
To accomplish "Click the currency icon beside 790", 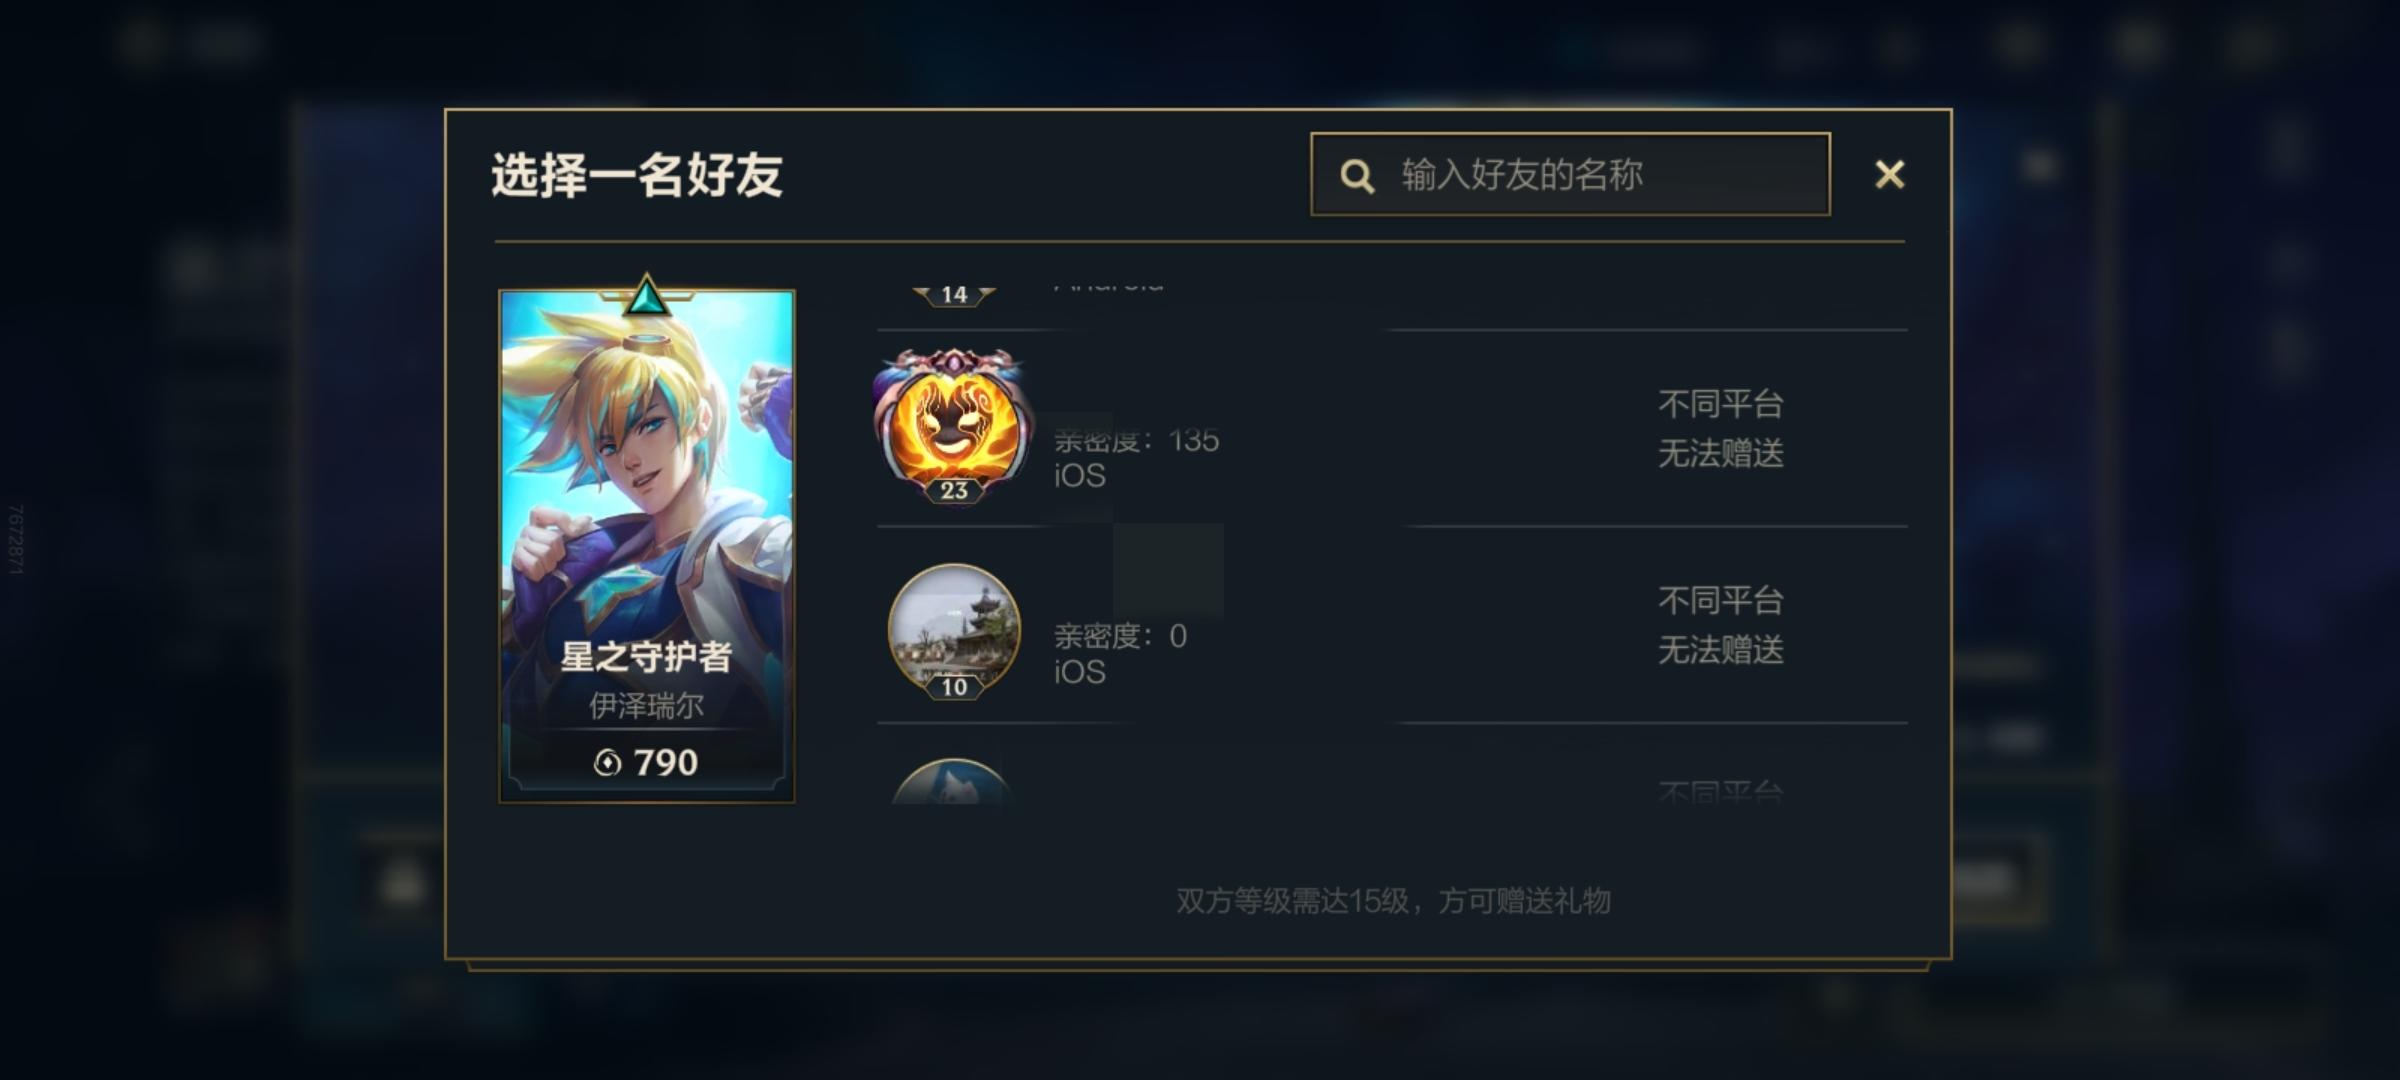I will click(607, 763).
